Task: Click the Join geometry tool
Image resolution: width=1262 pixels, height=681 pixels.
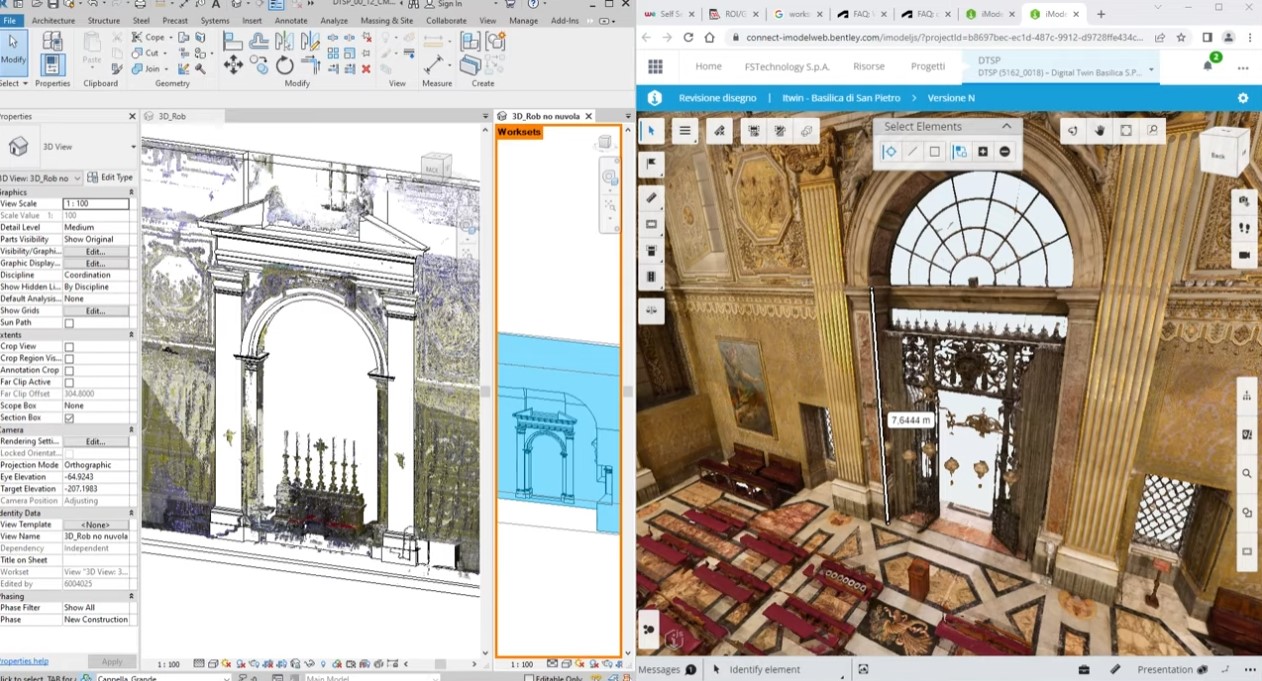Action: (149, 69)
